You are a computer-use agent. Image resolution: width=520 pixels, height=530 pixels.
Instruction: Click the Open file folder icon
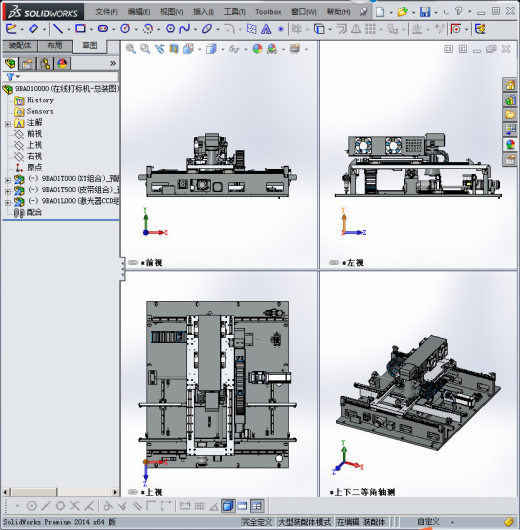(402, 12)
